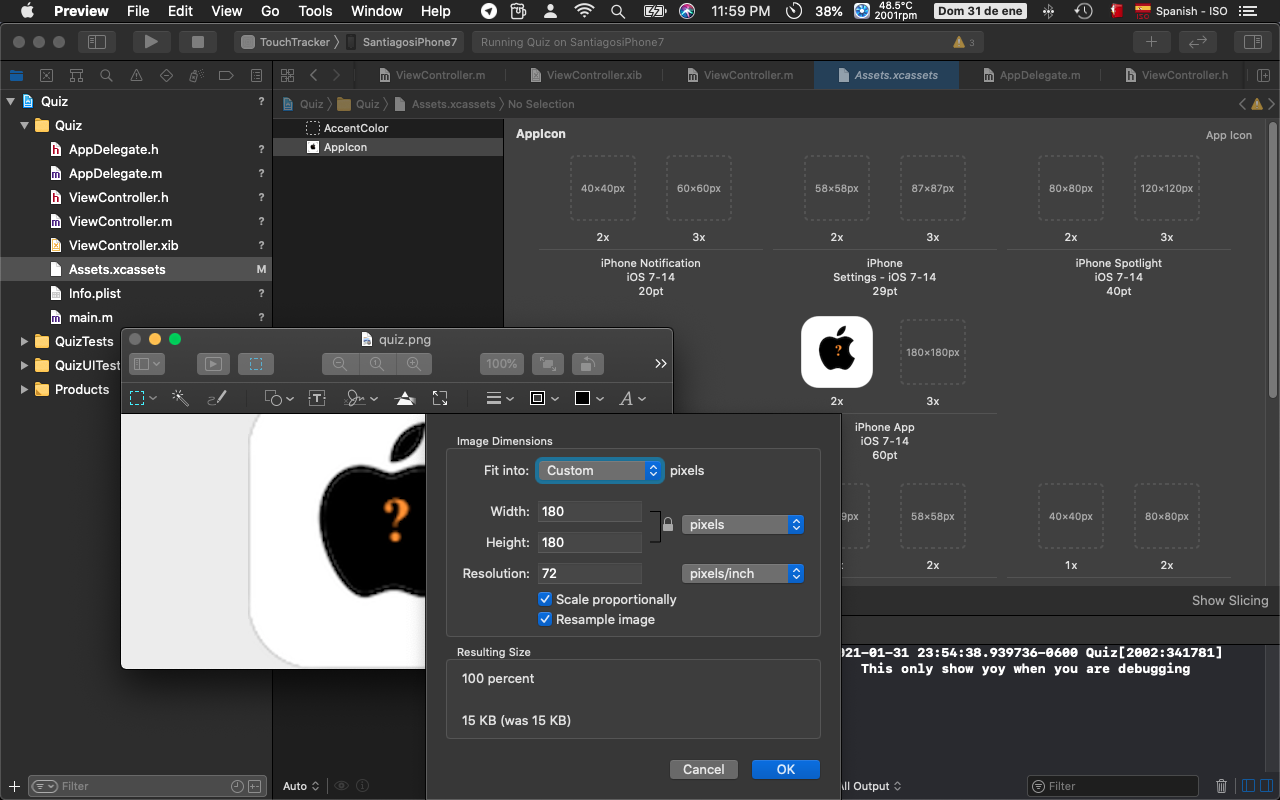Open the symbol navigator in Xcode
The height and width of the screenshot is (800, 1280).
pyautogui.click(x=76, y=75)
